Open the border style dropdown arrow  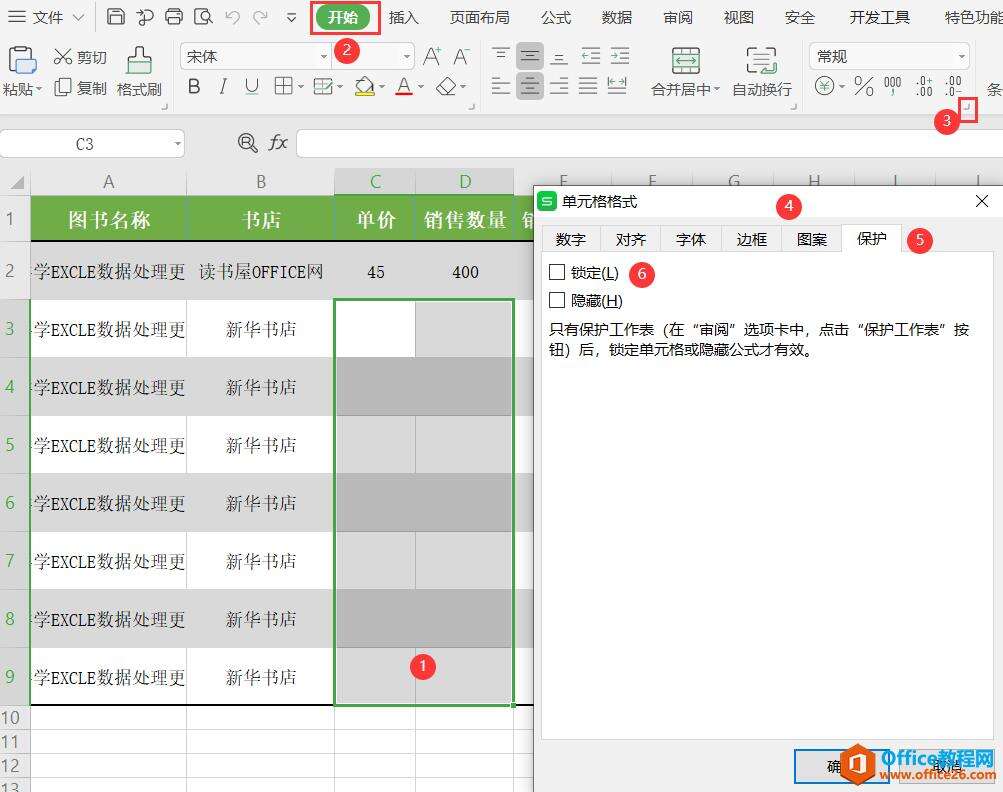click(300, 87)
